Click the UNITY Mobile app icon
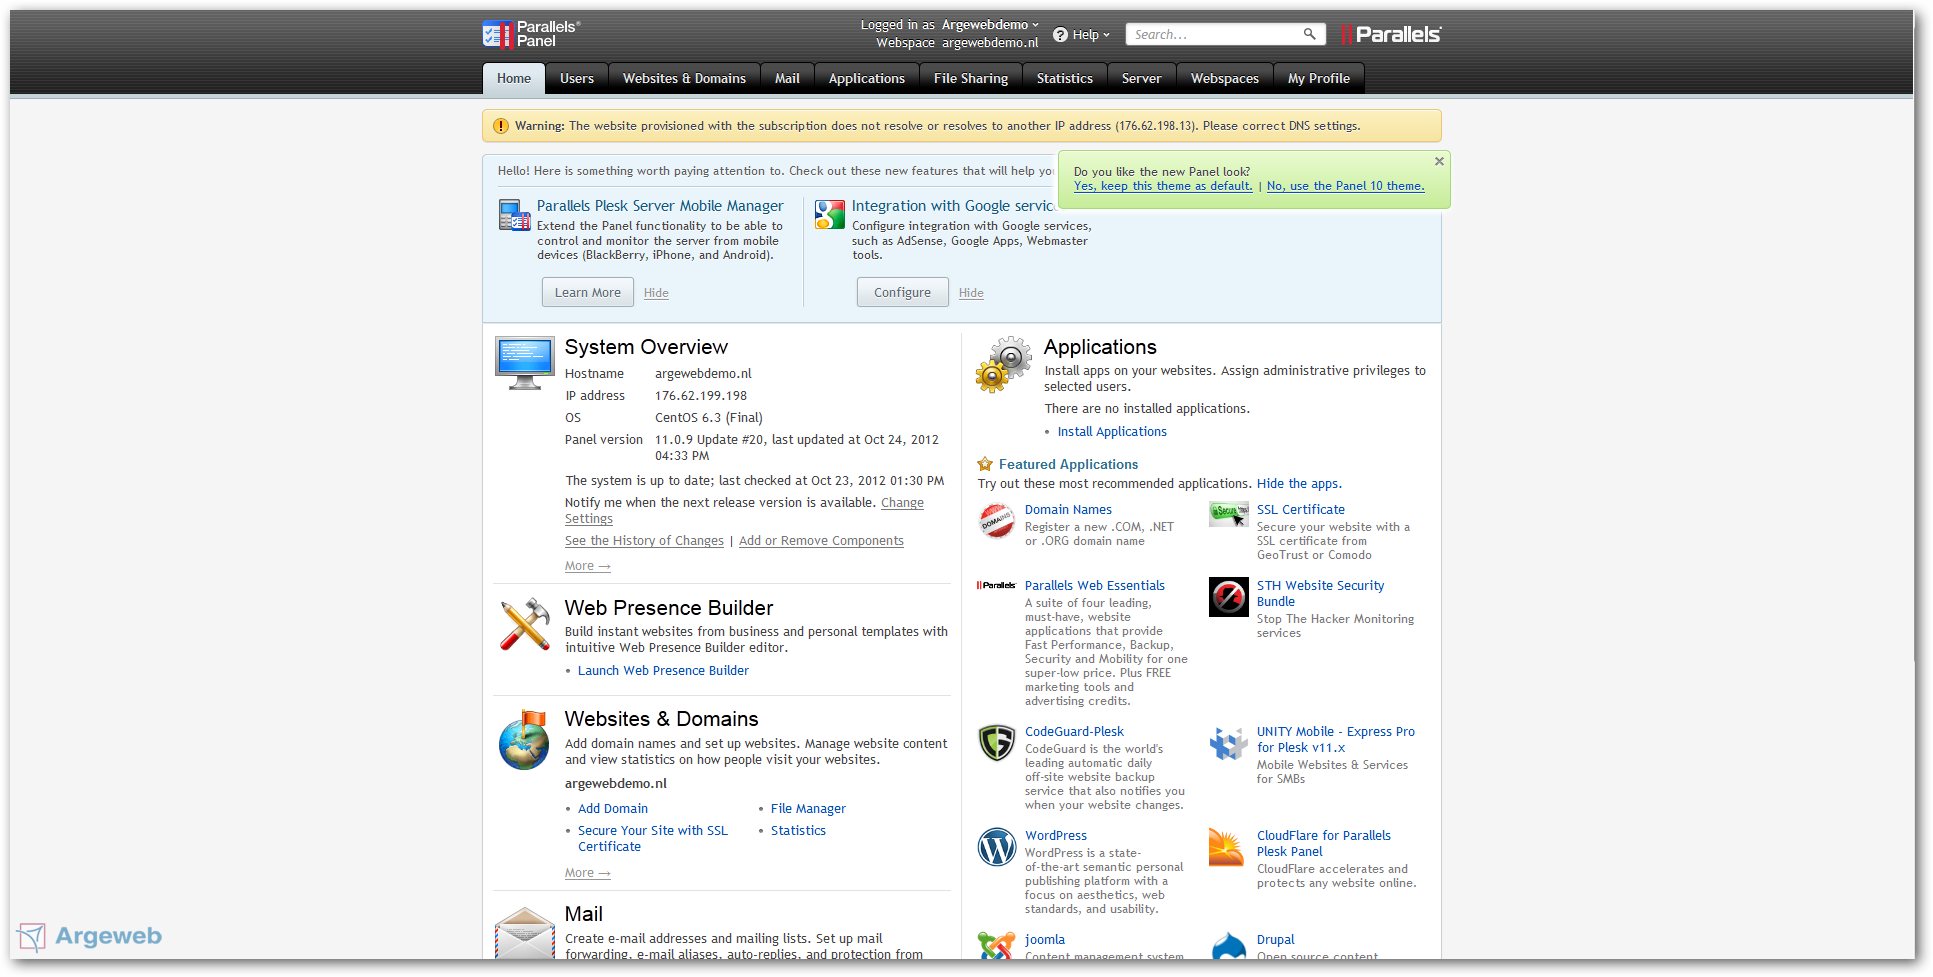1933x977 pixels. coord(1228,743)
